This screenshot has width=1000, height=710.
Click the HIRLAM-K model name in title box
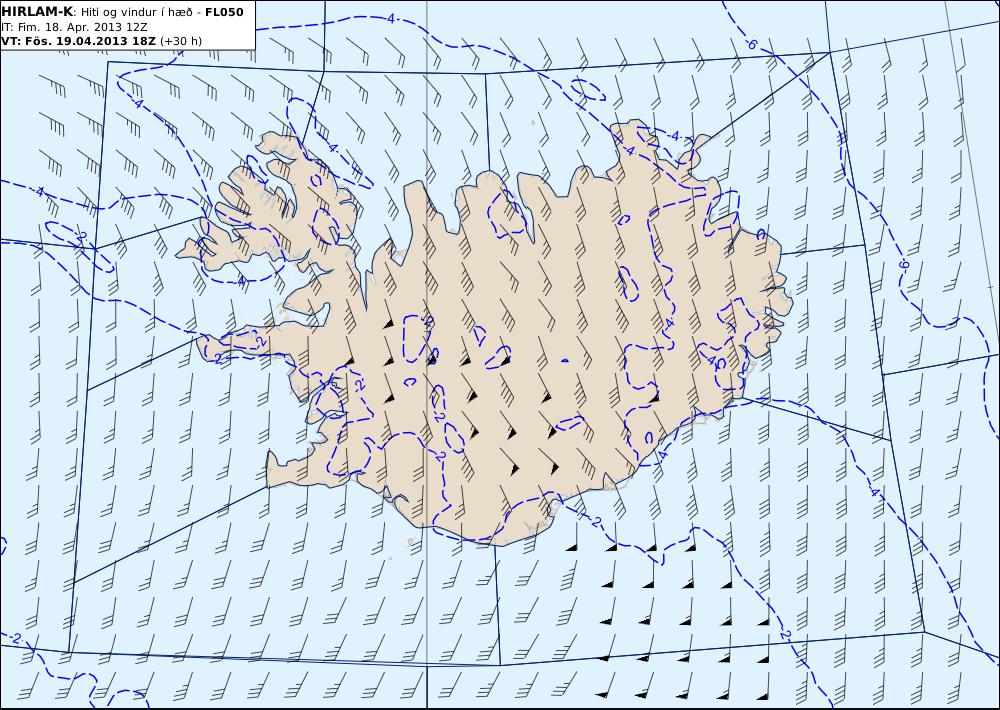pos(37,12)
